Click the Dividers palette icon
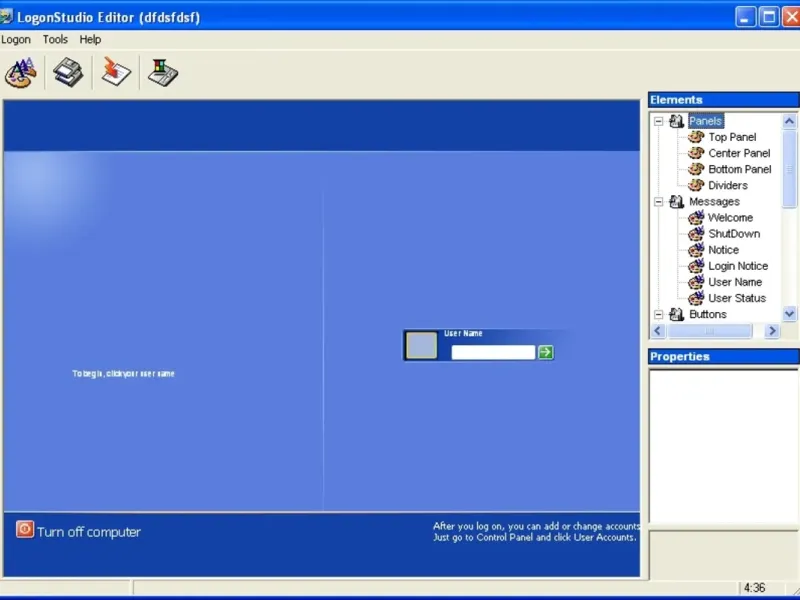This screenshot has height=600, width=800. [x=696, y=185]
